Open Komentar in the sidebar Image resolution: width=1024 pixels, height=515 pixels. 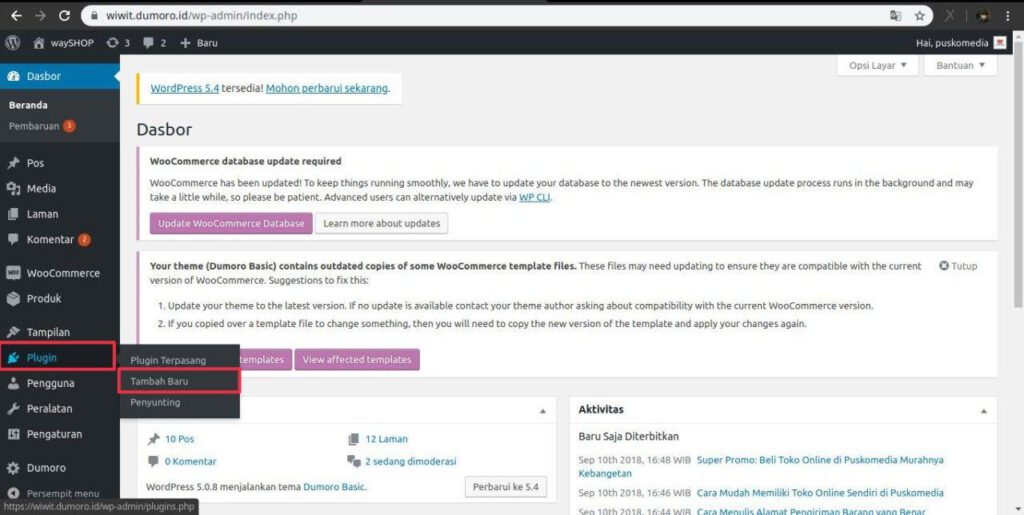pyautogui.click(x=50, y=240)
